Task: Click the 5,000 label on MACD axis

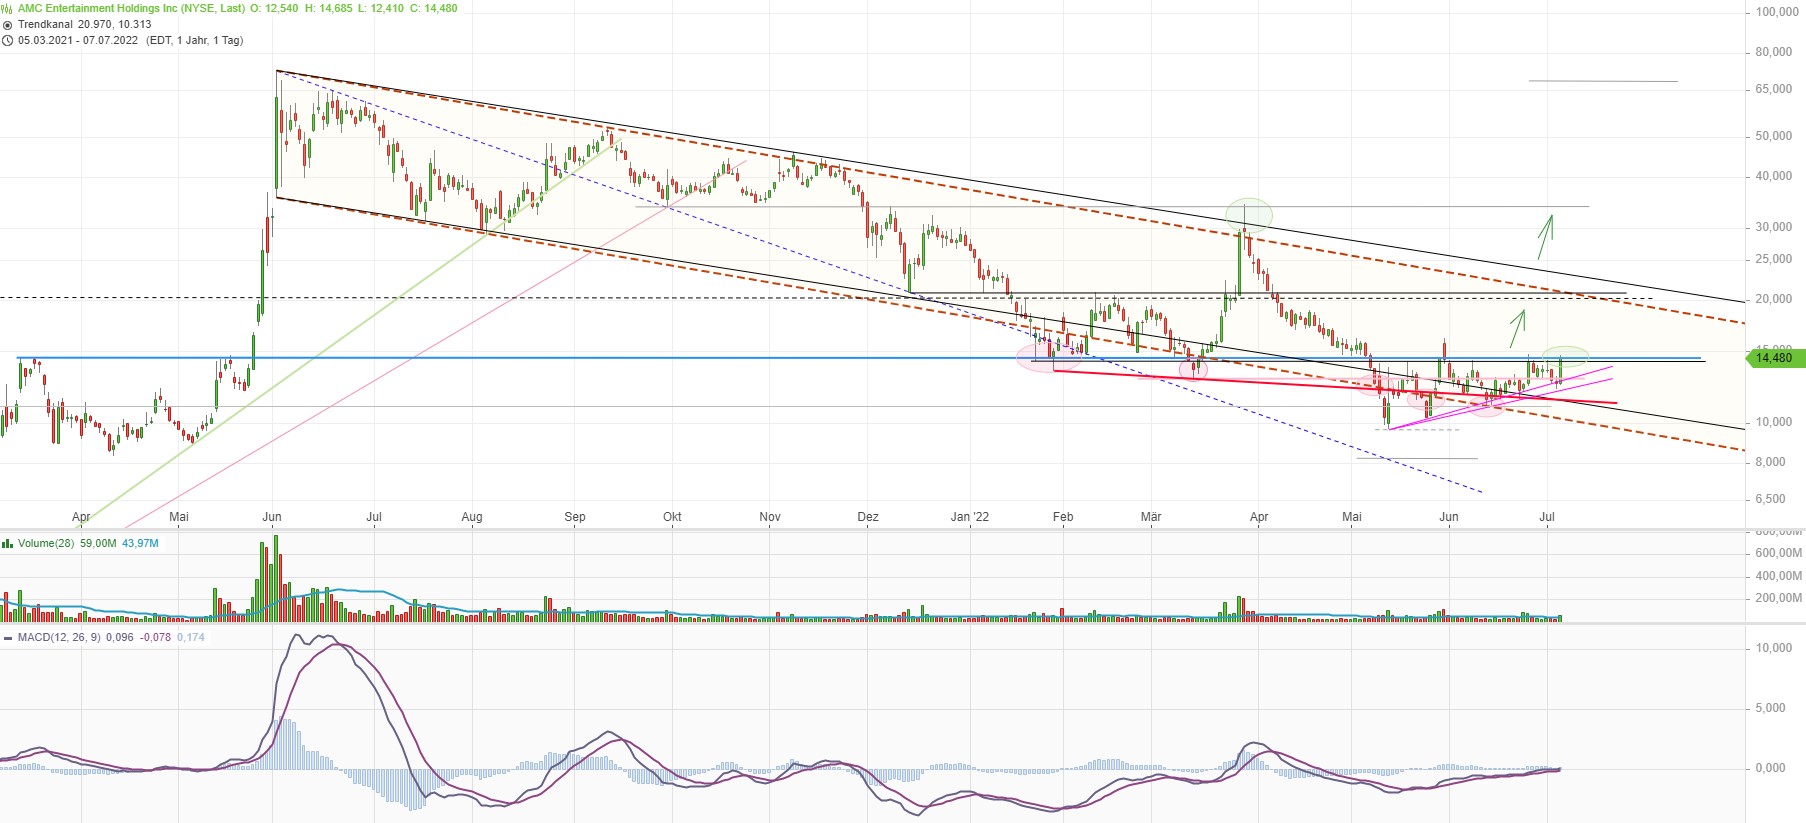Action: [x=1771, y=708]
